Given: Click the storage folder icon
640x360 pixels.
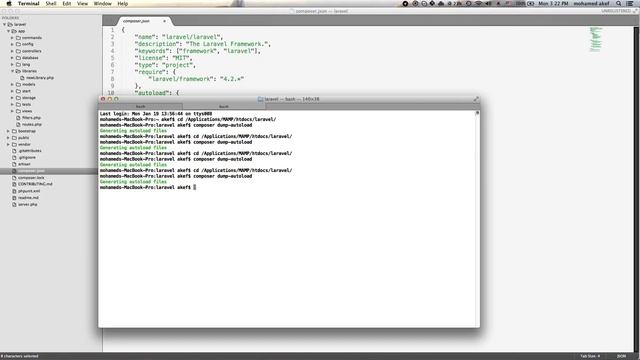Looking at the screenshot, I should [18, 98].
